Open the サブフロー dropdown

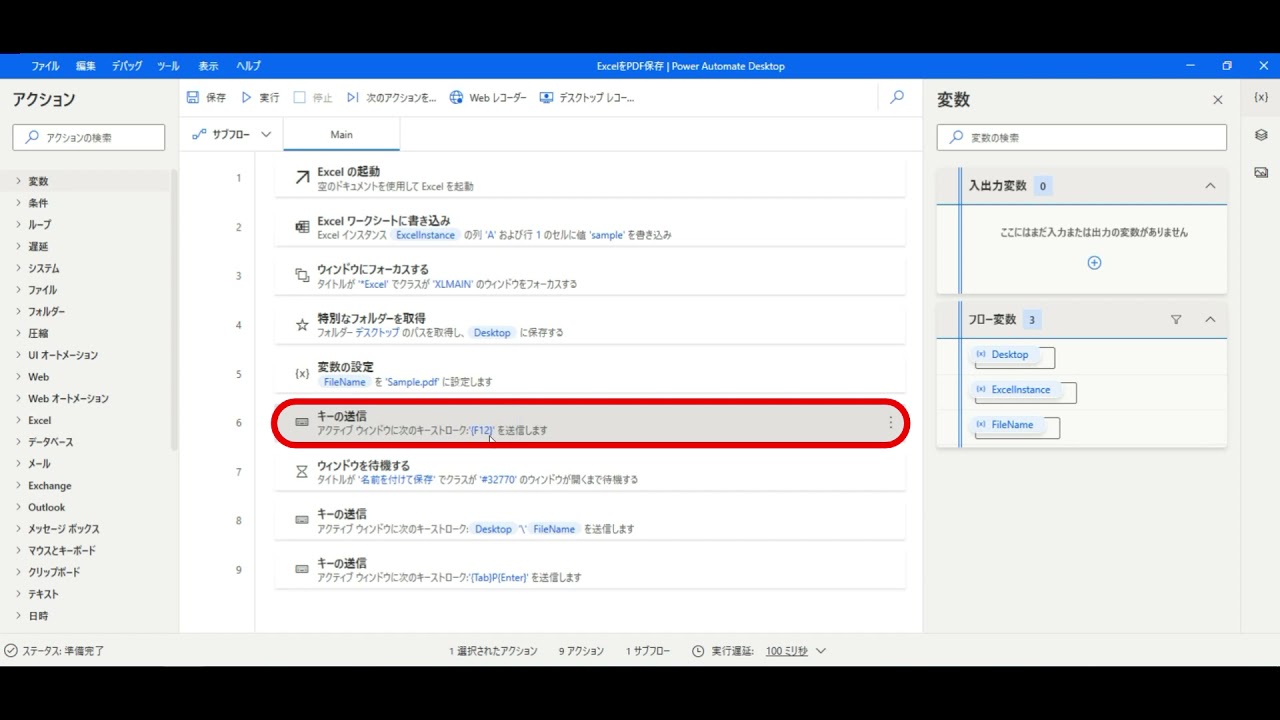click(x=231, y=134)
